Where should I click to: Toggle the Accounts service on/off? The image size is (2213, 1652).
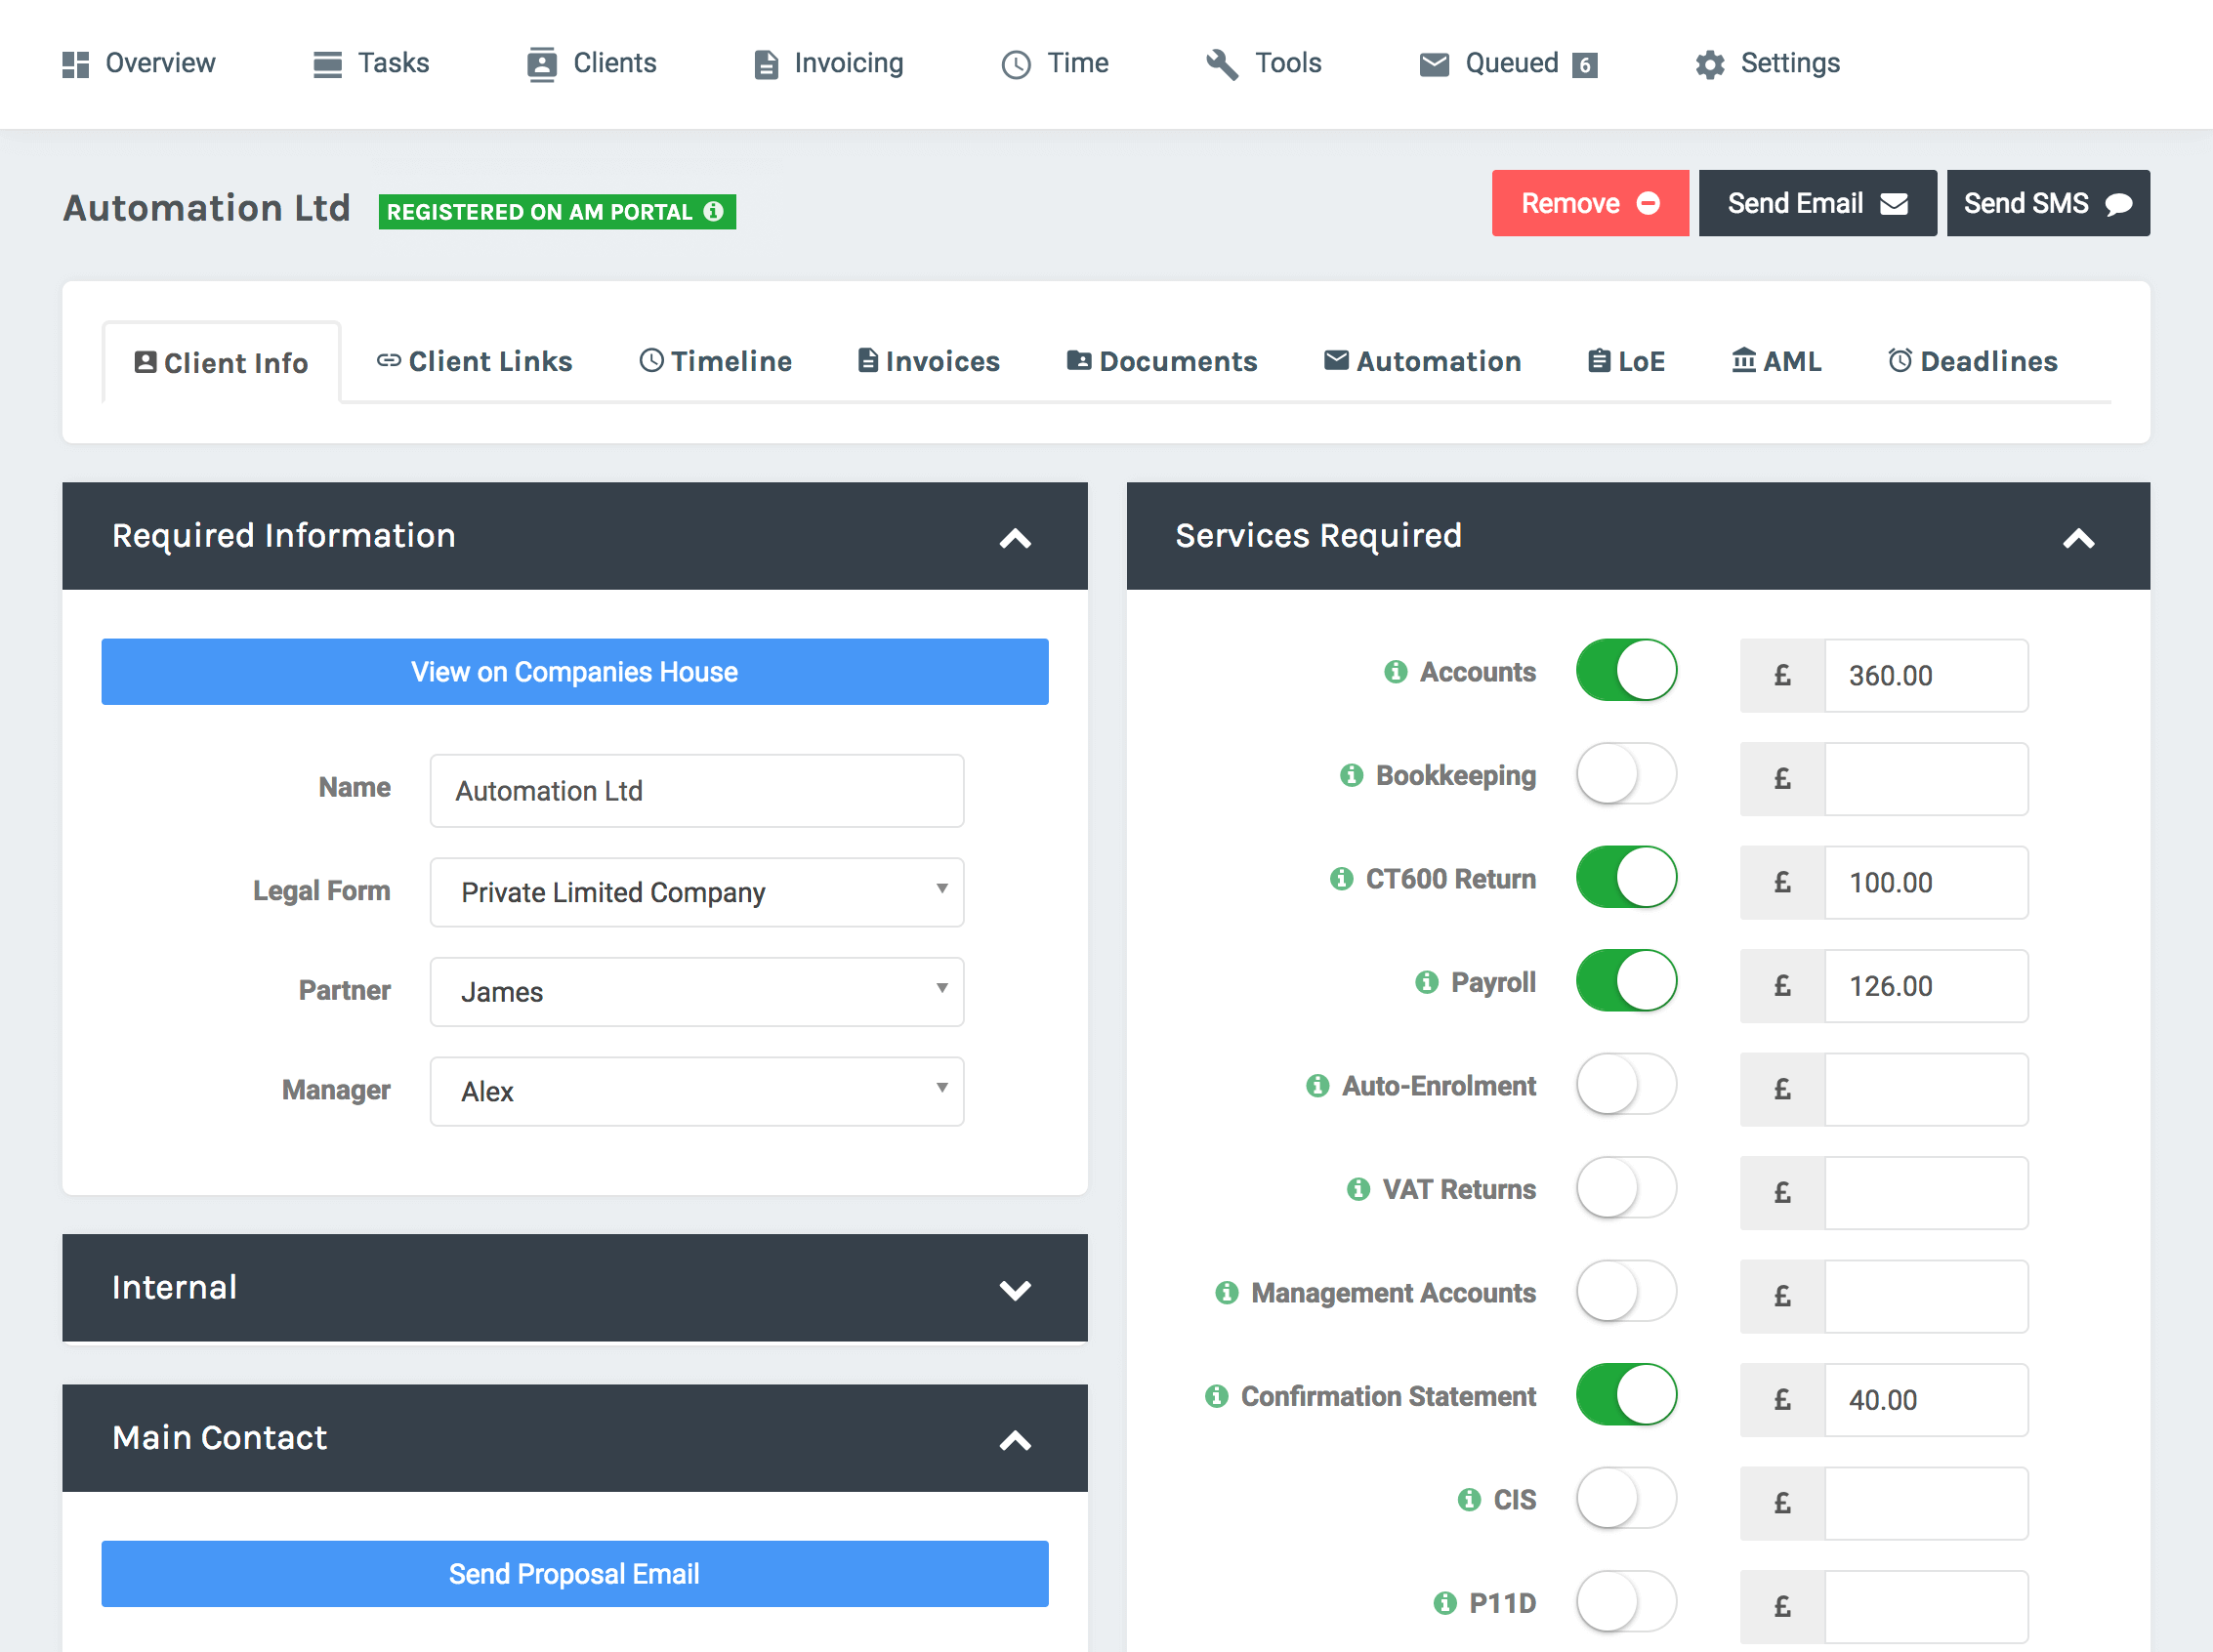1626,674
